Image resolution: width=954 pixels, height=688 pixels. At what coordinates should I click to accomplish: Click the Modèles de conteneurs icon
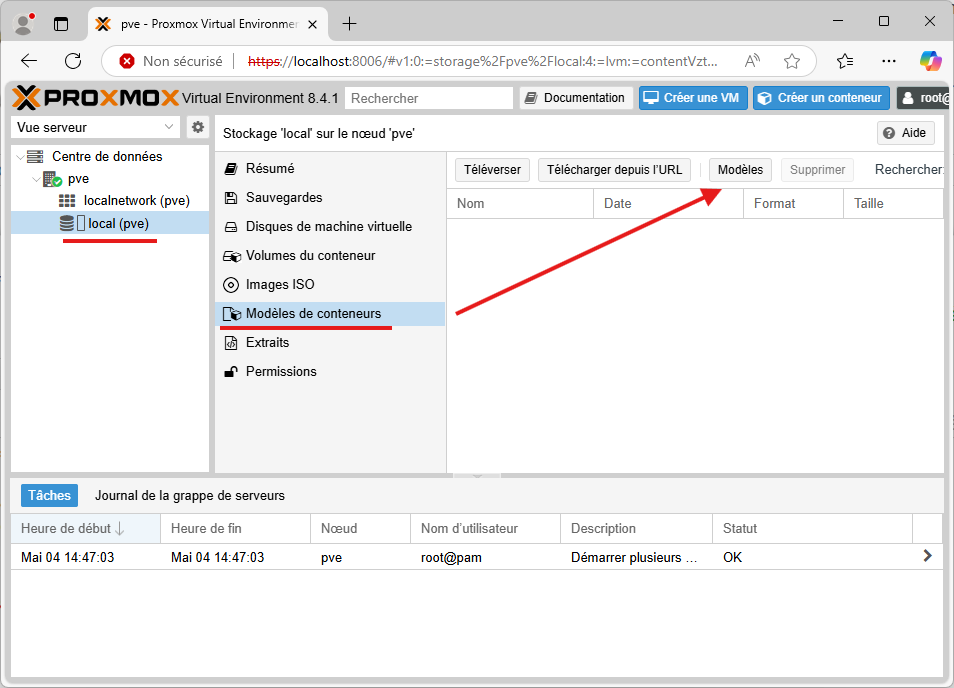232,314
